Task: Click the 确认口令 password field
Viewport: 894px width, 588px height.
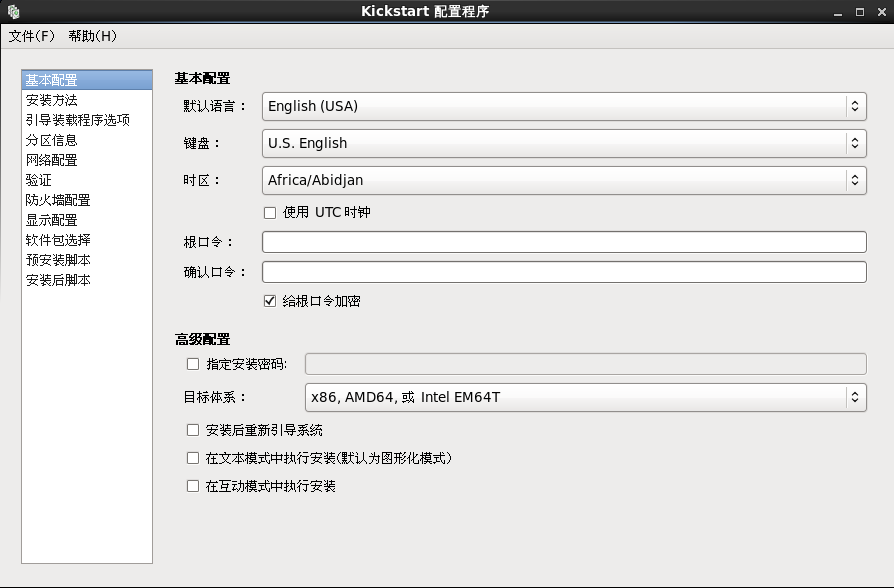Action: click(564, 272)
